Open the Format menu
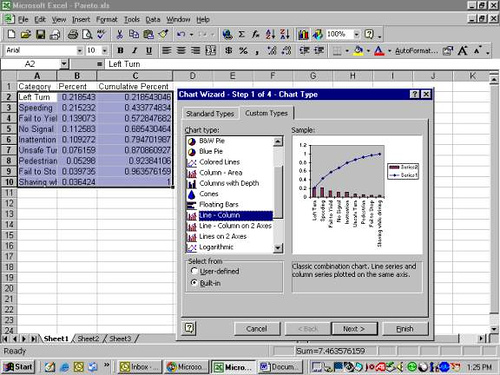 point(107,20)
